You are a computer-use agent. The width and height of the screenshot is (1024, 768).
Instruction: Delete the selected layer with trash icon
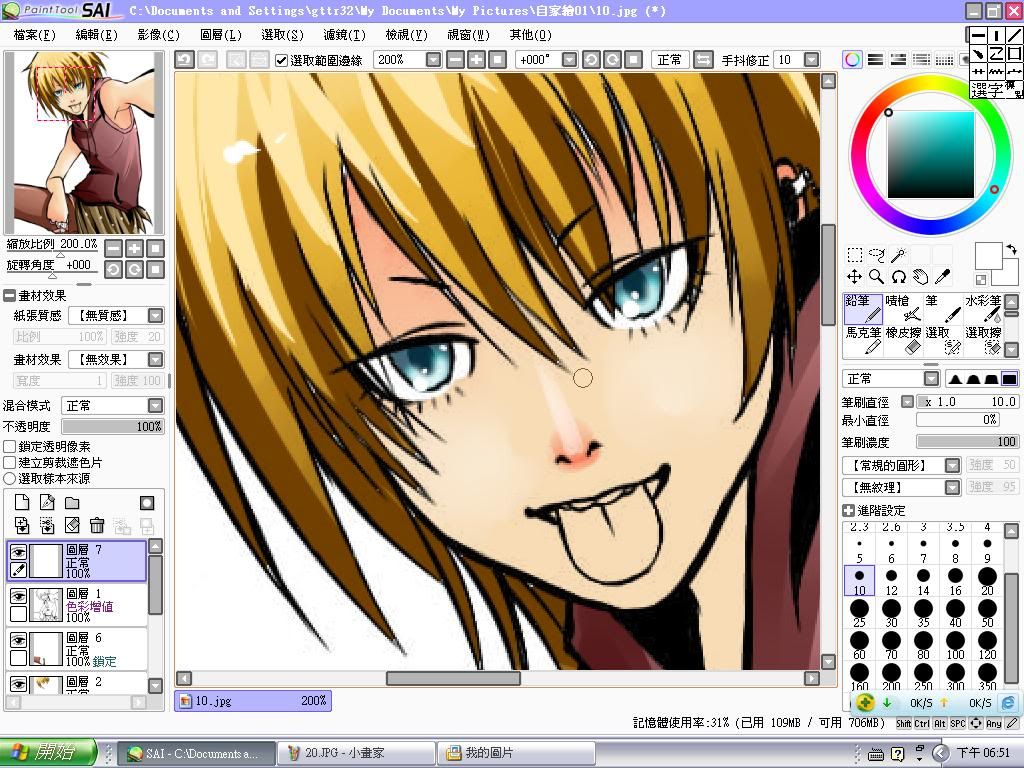[x=97, y=525]
